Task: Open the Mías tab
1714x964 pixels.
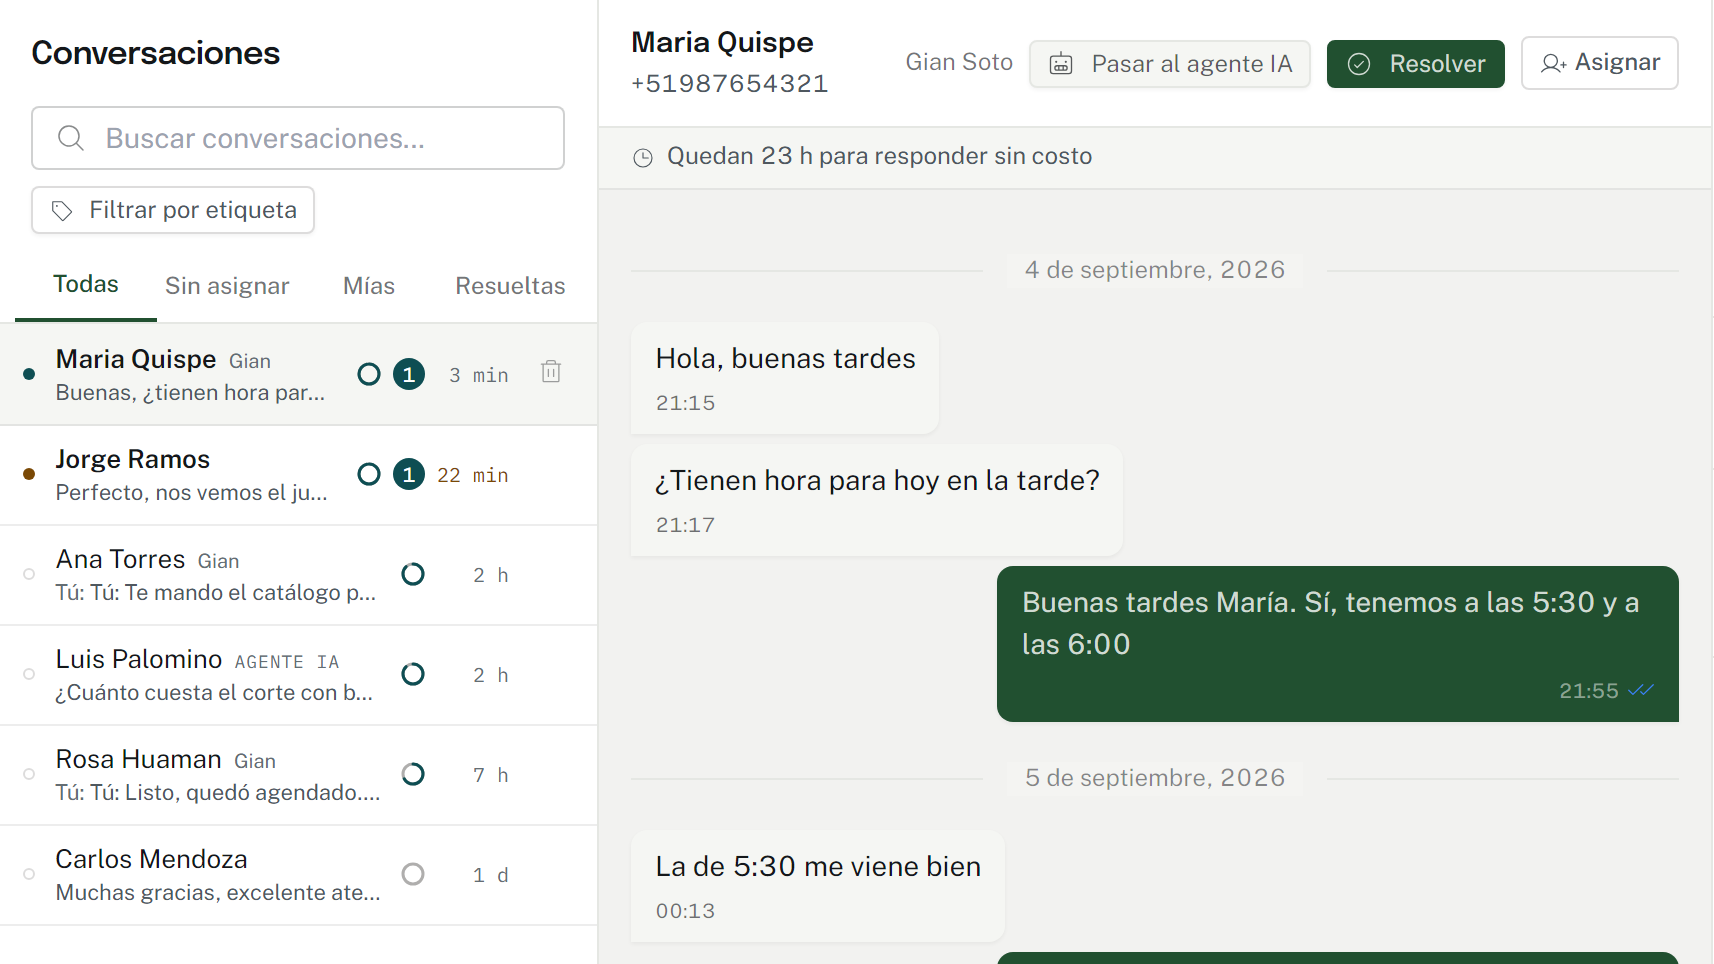Action: pos(369,286)
